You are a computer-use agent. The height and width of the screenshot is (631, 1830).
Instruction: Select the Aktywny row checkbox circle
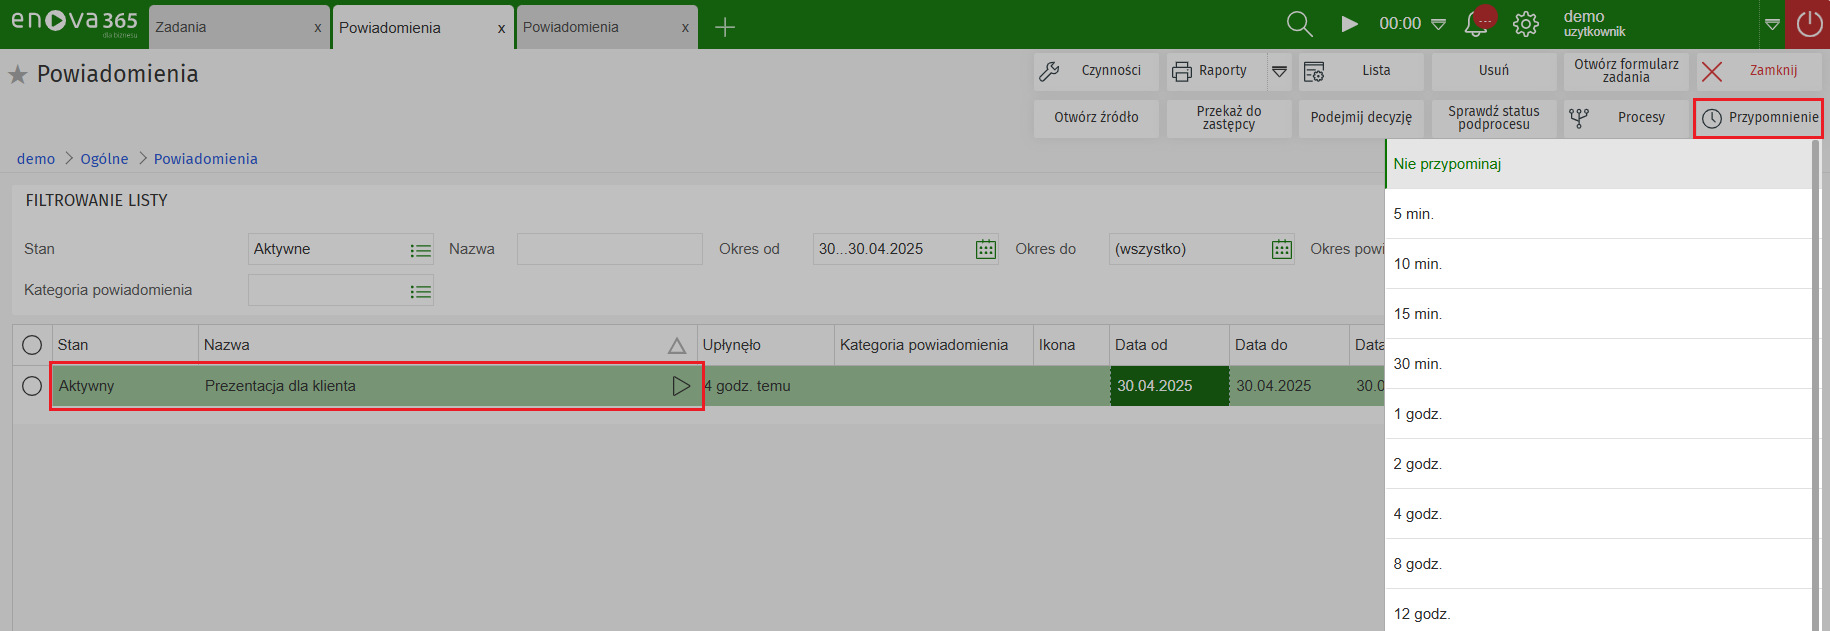coord(32,386)
